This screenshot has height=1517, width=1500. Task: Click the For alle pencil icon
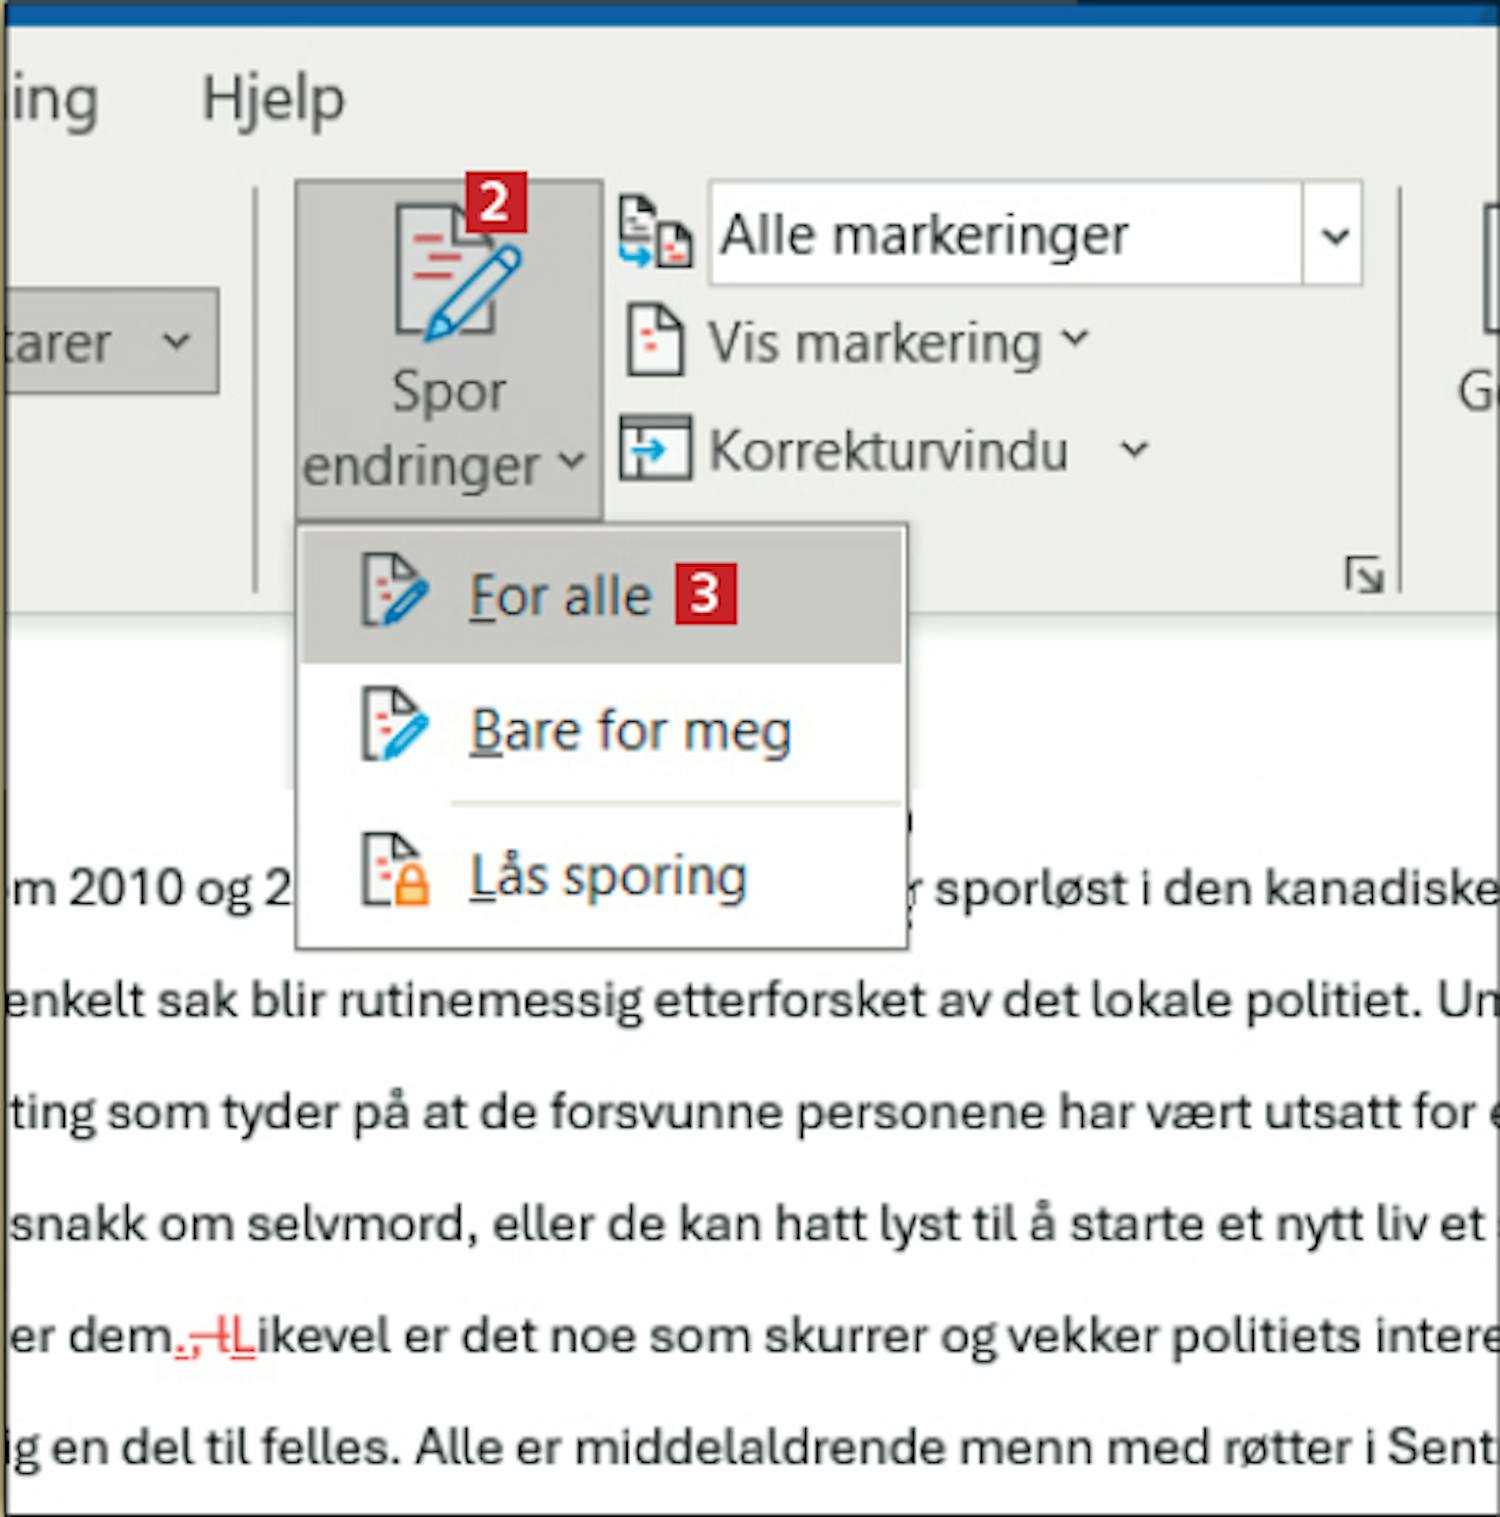tap(394, 592)
